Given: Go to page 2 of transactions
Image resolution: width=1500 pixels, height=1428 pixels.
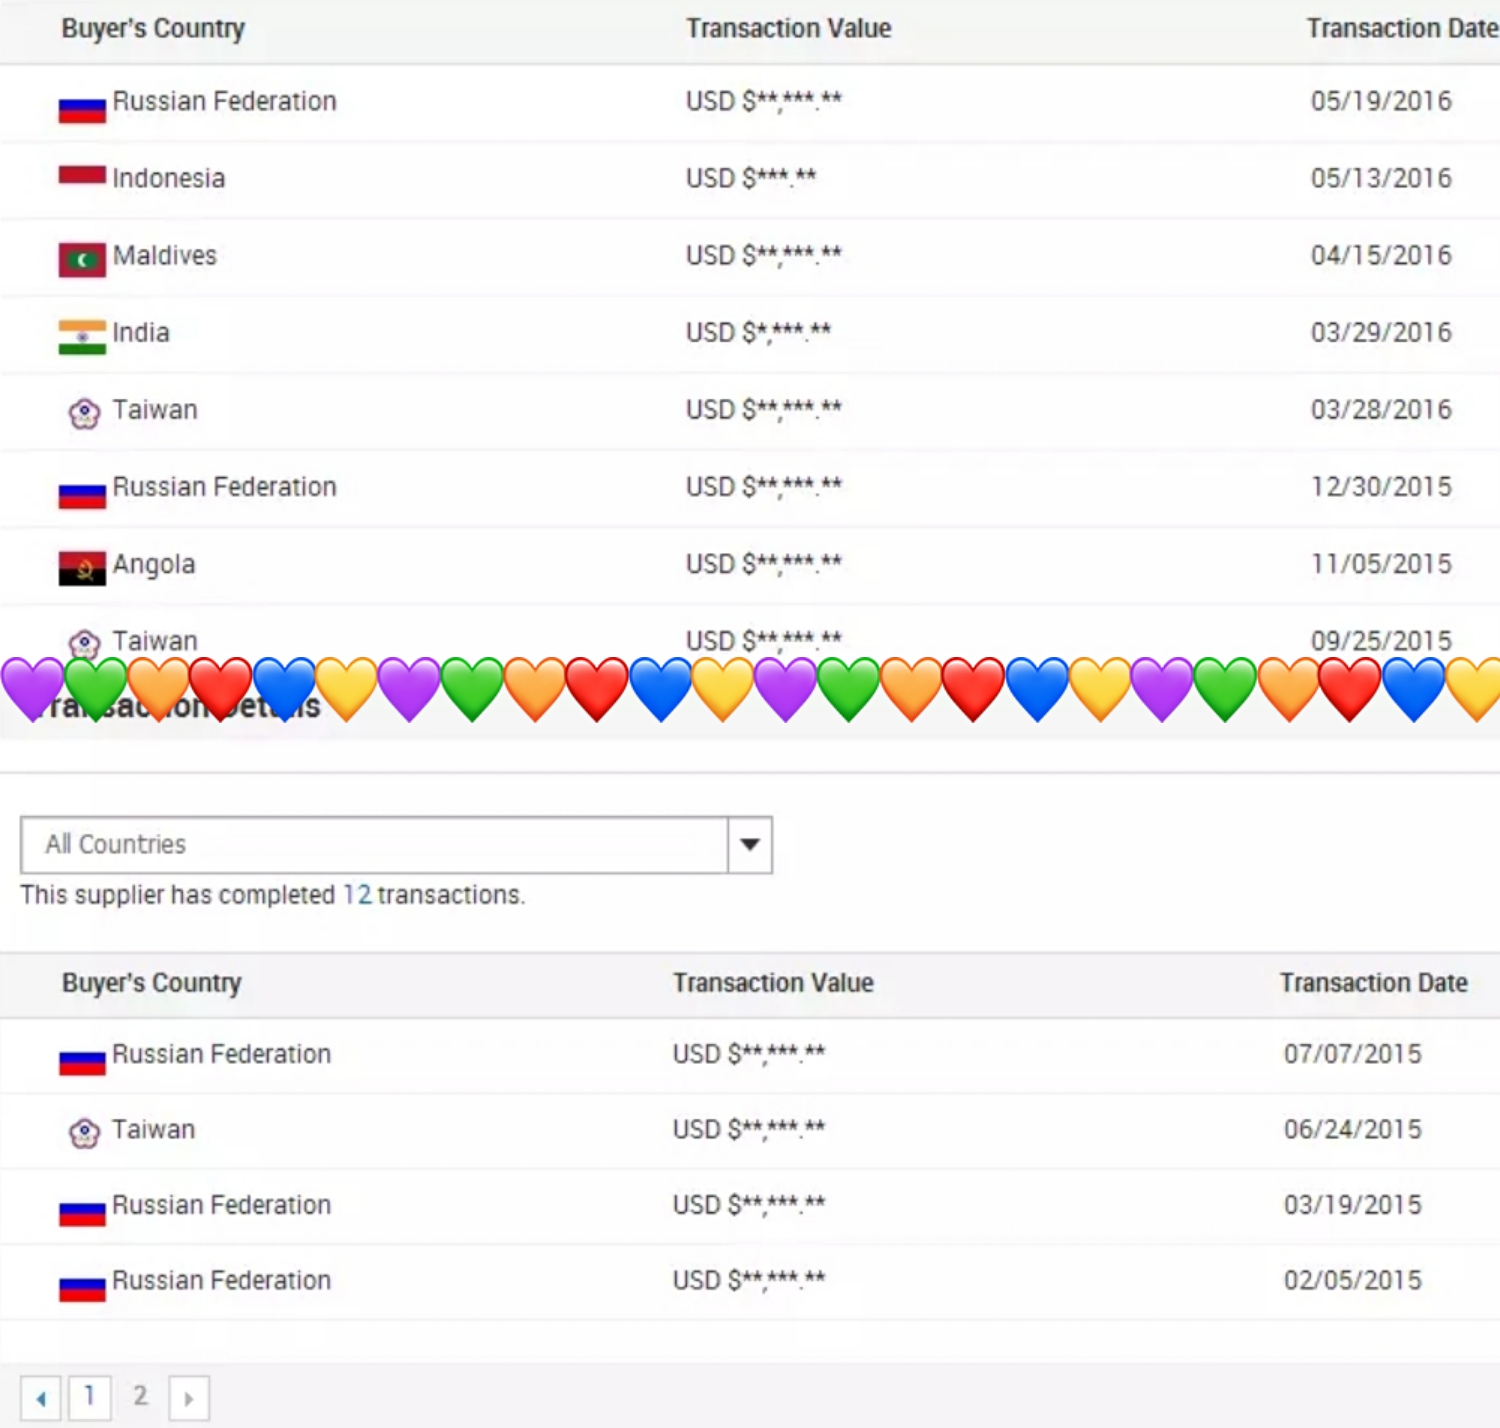Looking at the screenshot, I should coord(140,1396).
